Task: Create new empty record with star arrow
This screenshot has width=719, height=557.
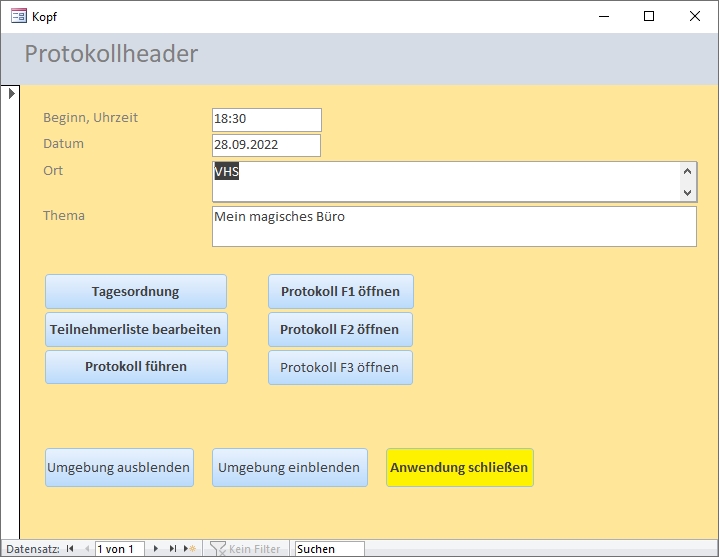Action: 190,549
